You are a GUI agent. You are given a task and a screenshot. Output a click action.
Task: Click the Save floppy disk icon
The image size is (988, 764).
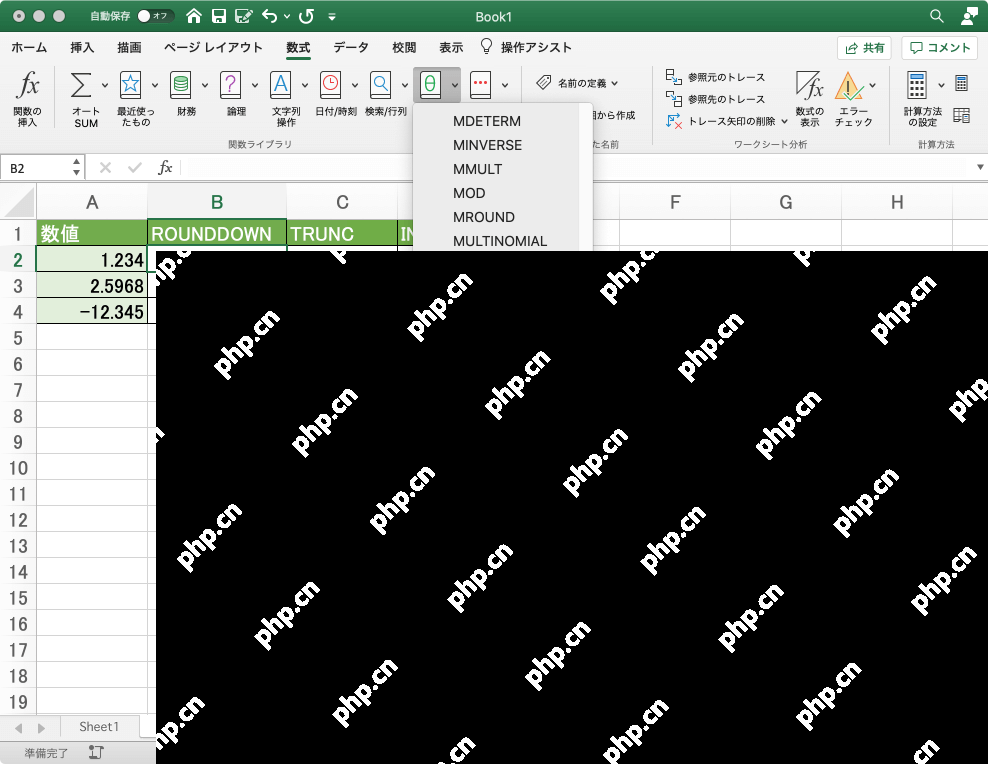tap(219, 16)
